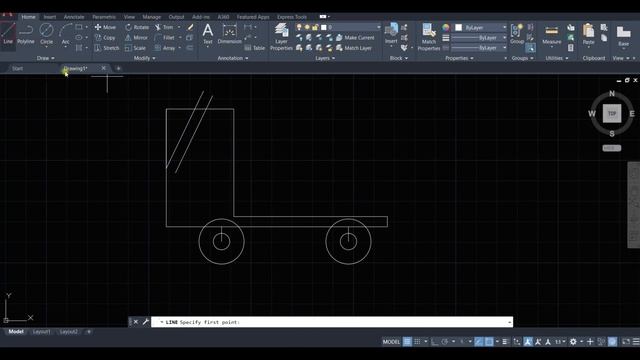The width and height of the screenshot is (640, 360).
Task: Click the Insert block icon
Action: pos(391,33)
